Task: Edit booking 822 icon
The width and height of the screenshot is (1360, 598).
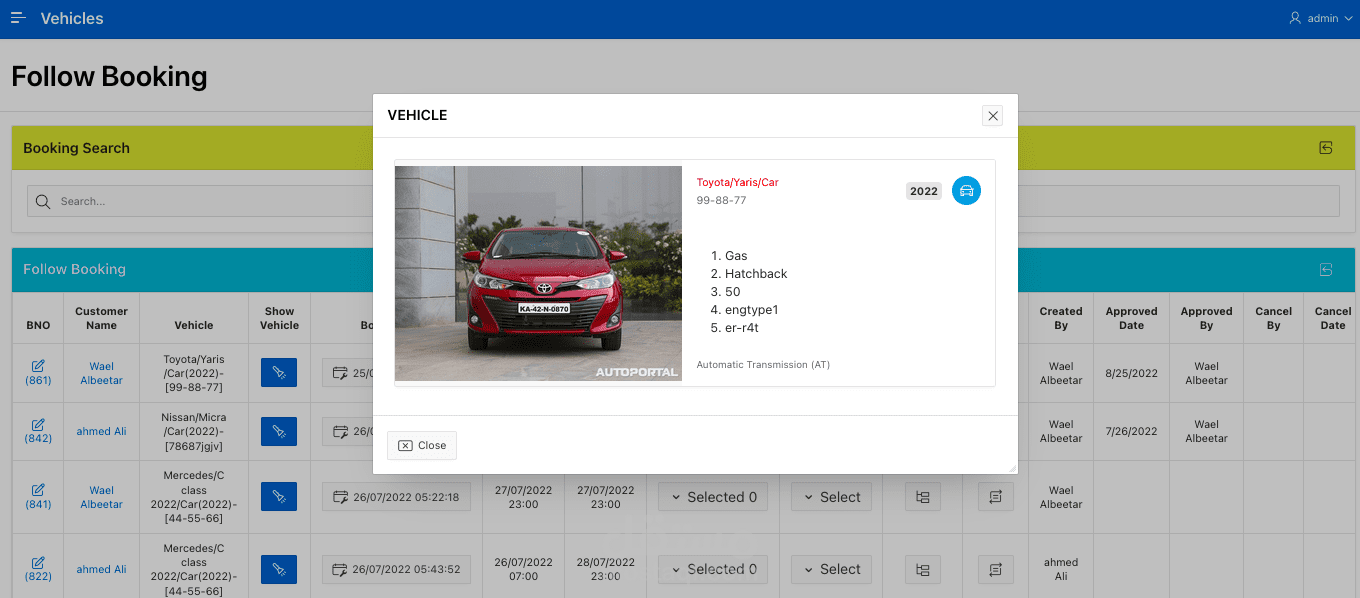Action: point(38,562)
